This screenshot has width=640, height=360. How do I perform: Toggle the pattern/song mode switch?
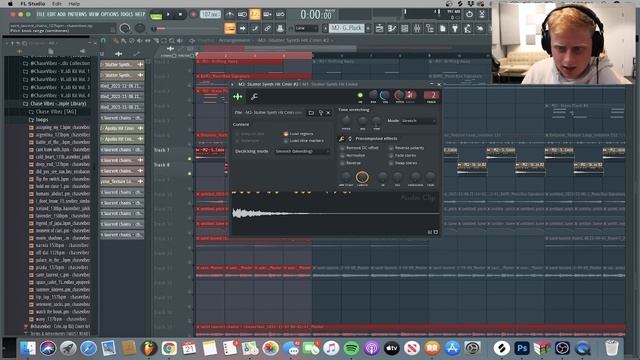pos(156,15)
